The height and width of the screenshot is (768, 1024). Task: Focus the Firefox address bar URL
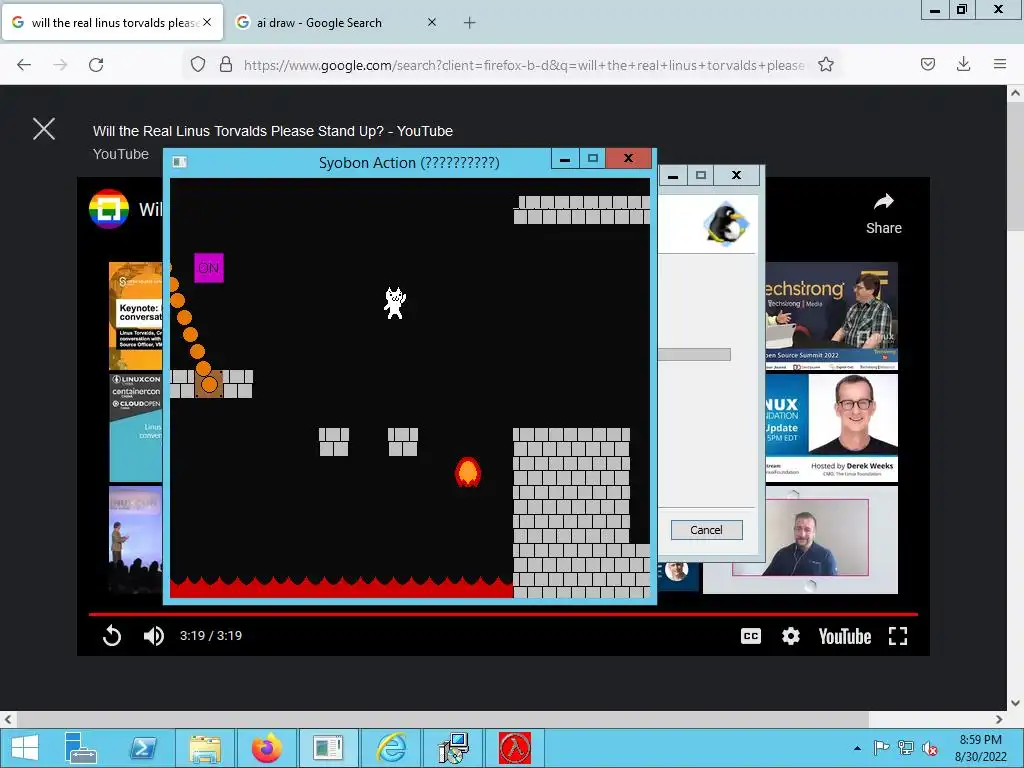click(524, 65)
